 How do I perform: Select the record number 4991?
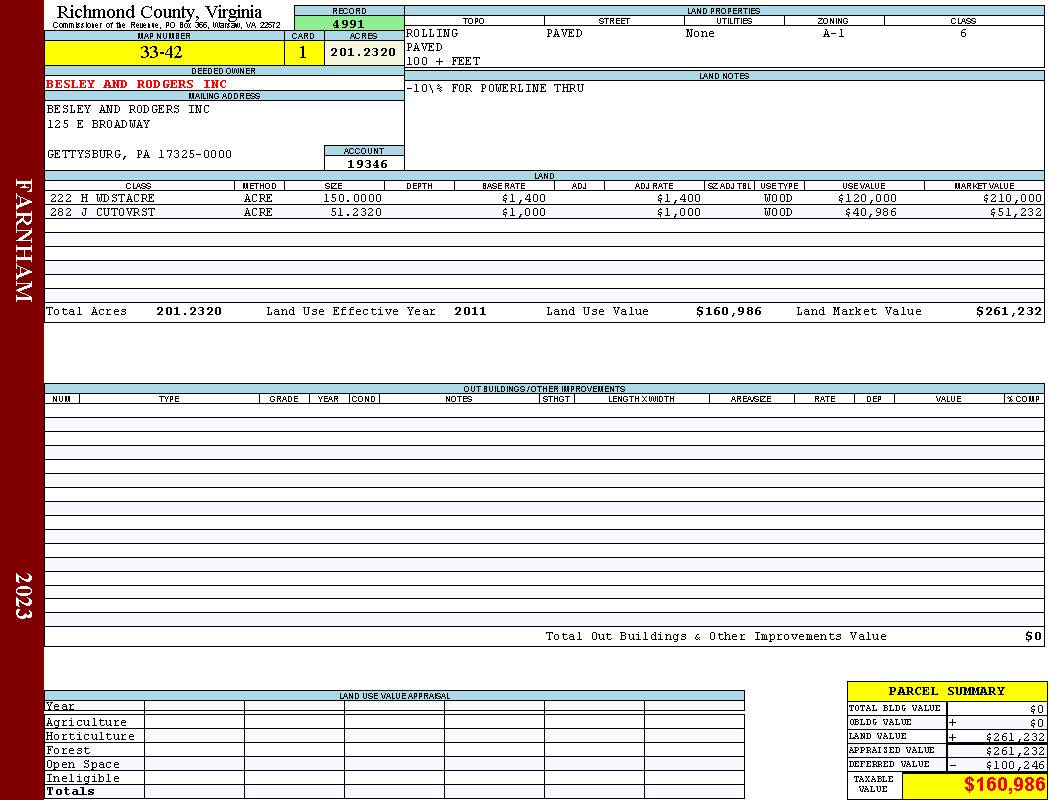[x=349, y=24]
